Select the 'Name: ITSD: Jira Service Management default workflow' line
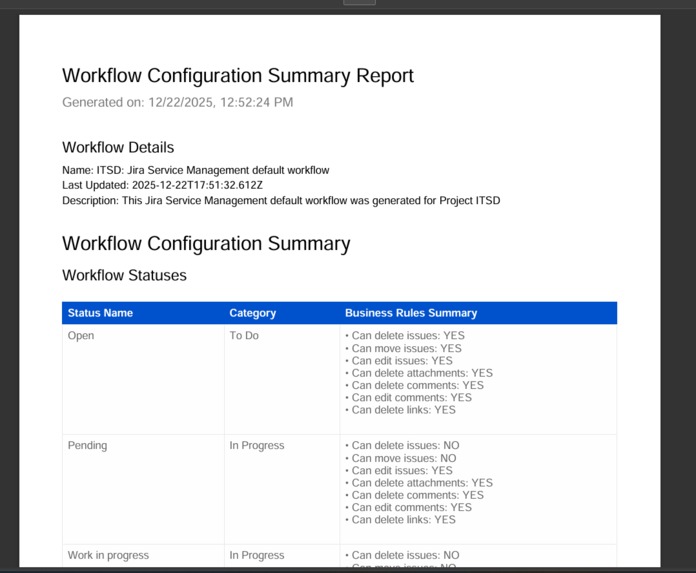This screenshot has height=573, width=696. click(x=196, y=170)
